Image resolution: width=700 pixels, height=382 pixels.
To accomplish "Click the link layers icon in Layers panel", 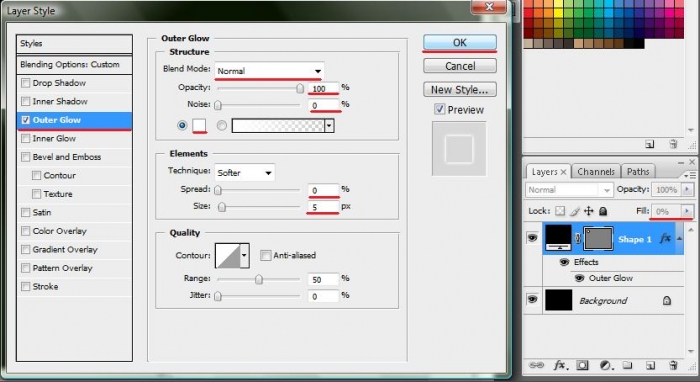I will pyautogui.click(x=536, y=365).
